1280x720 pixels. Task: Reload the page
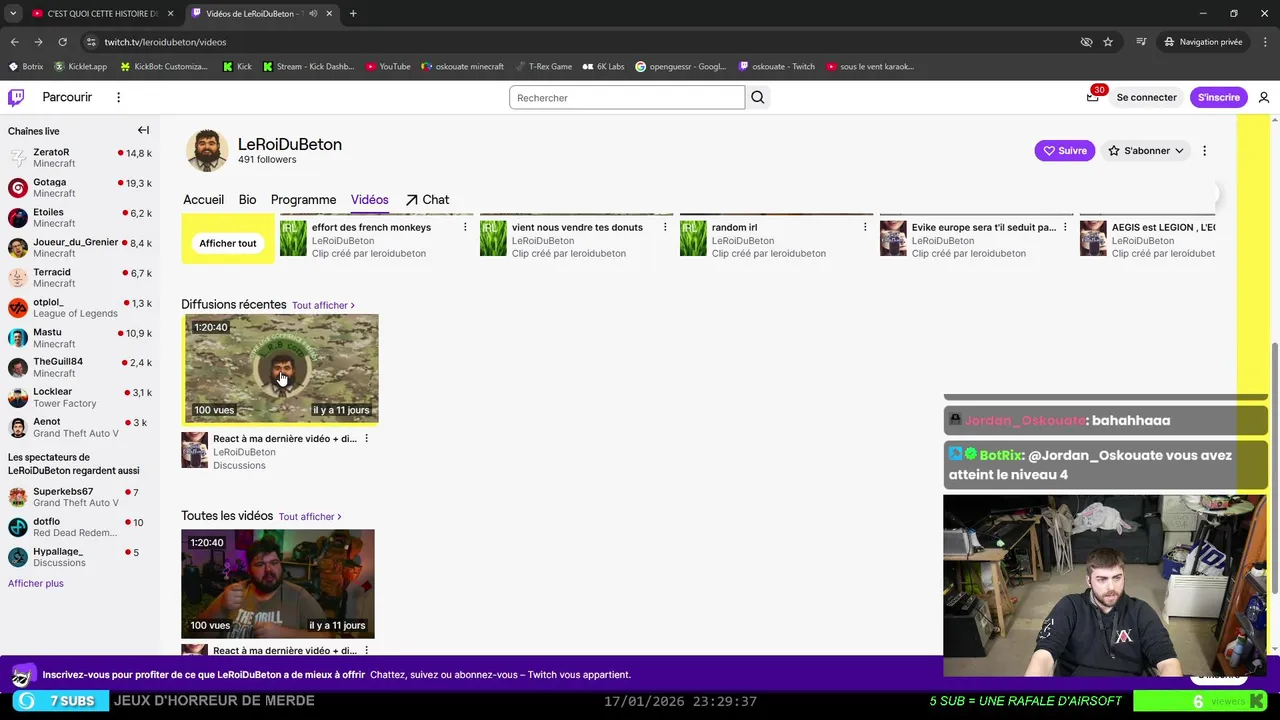[62, 42]
